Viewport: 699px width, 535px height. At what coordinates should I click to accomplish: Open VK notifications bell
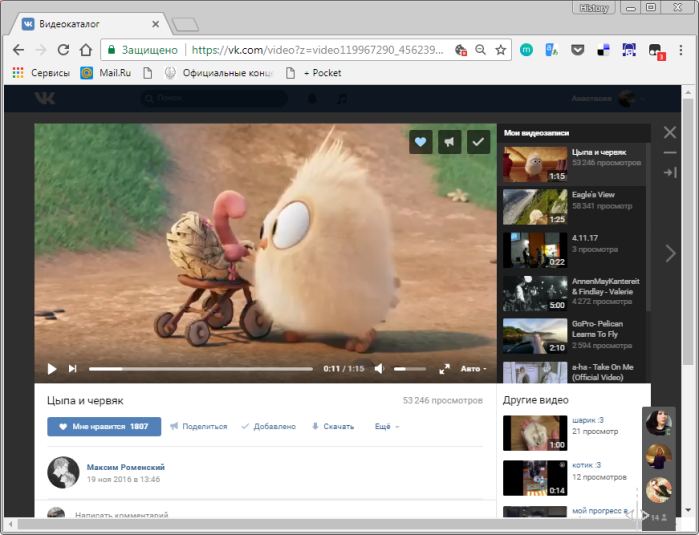[312, 98]
